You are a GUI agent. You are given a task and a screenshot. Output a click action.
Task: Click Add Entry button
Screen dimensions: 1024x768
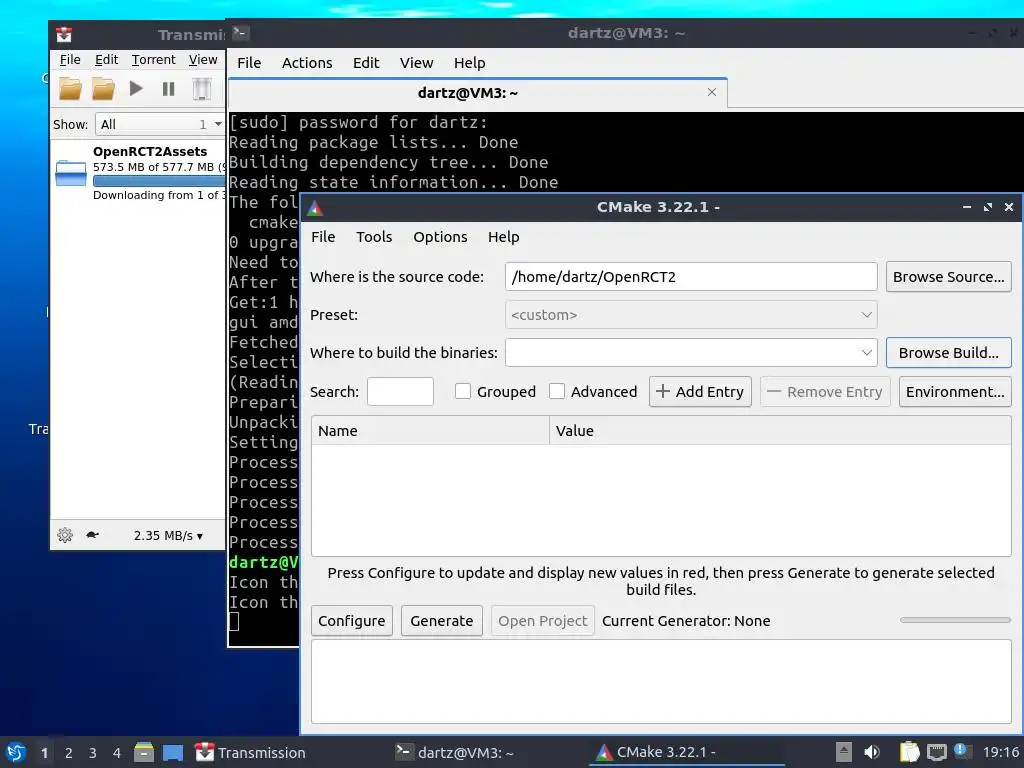700,391
